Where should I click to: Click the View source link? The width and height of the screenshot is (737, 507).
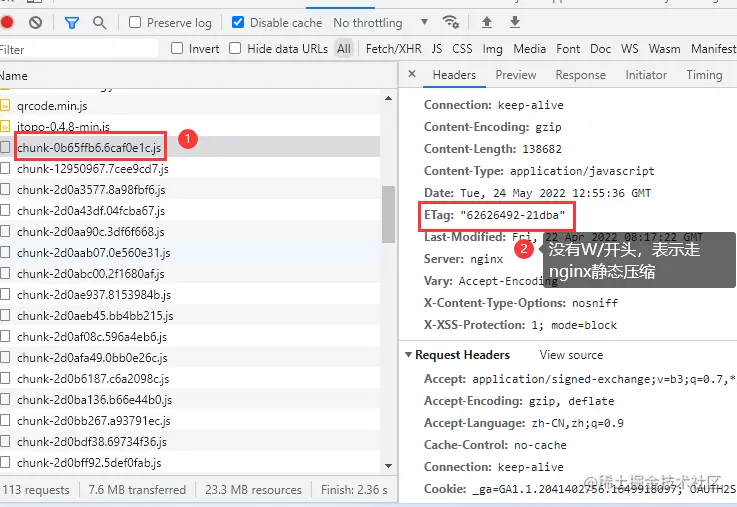click(x=571, y=355)
